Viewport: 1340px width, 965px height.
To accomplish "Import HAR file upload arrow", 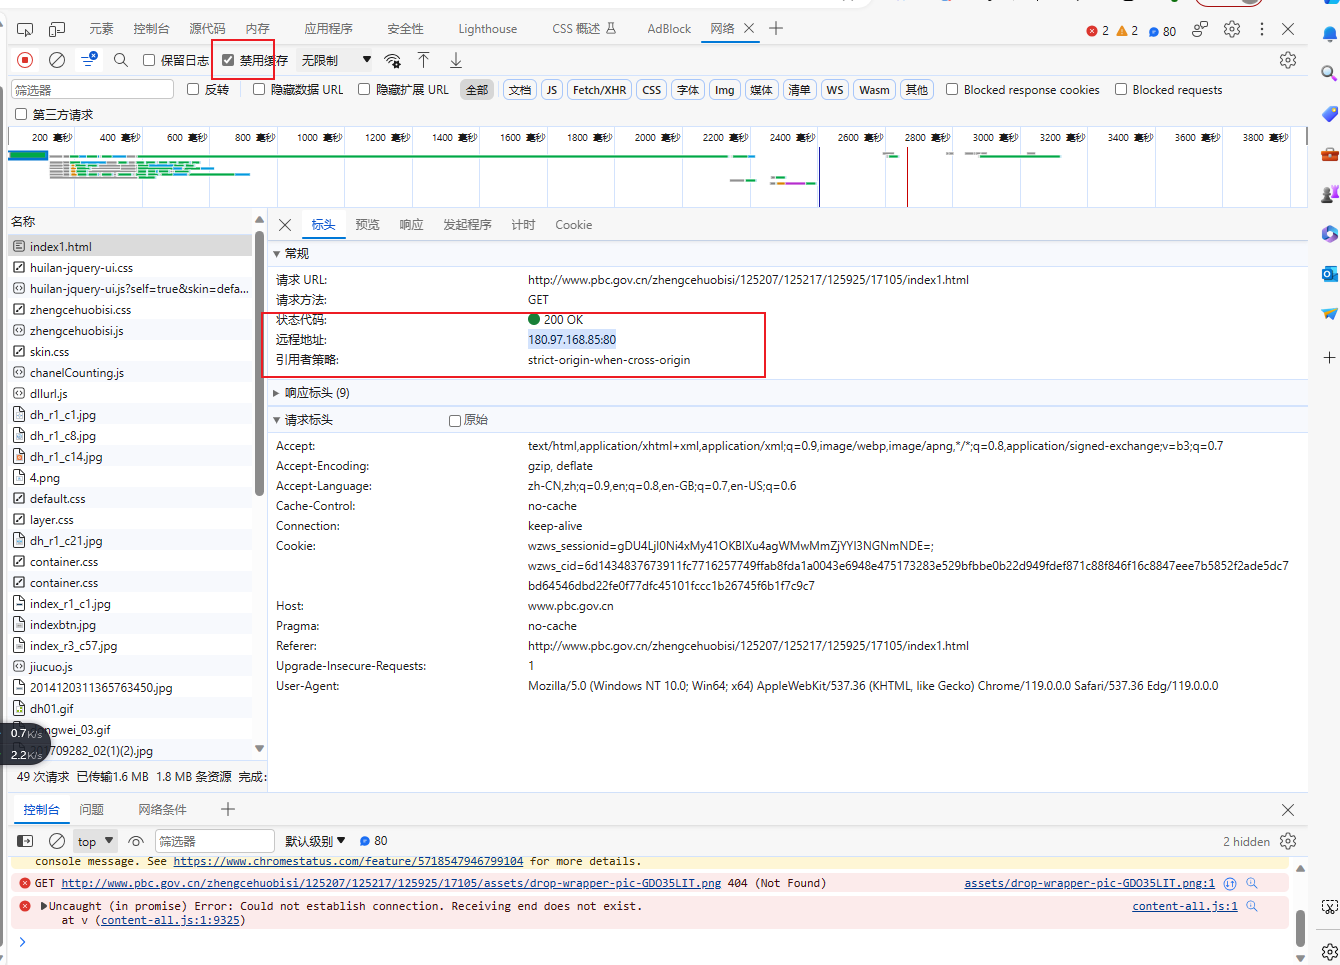I will coord(424,60).
